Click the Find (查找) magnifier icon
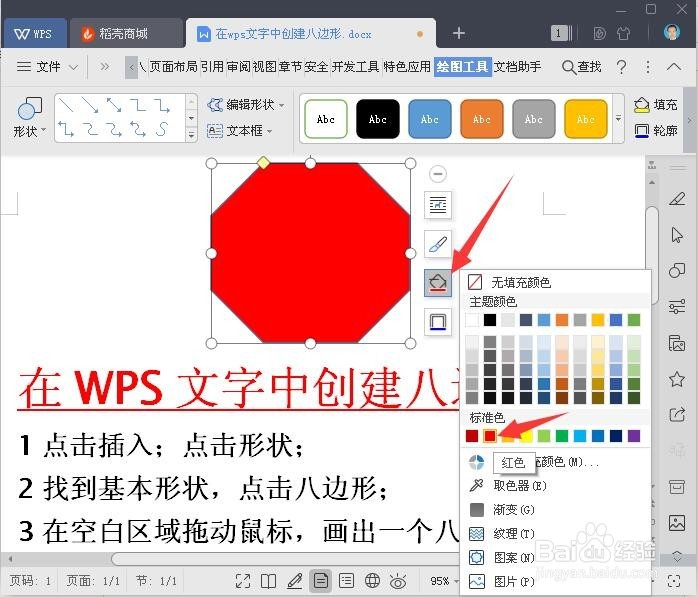Screen dimensions: 698x597 point(568,67)
